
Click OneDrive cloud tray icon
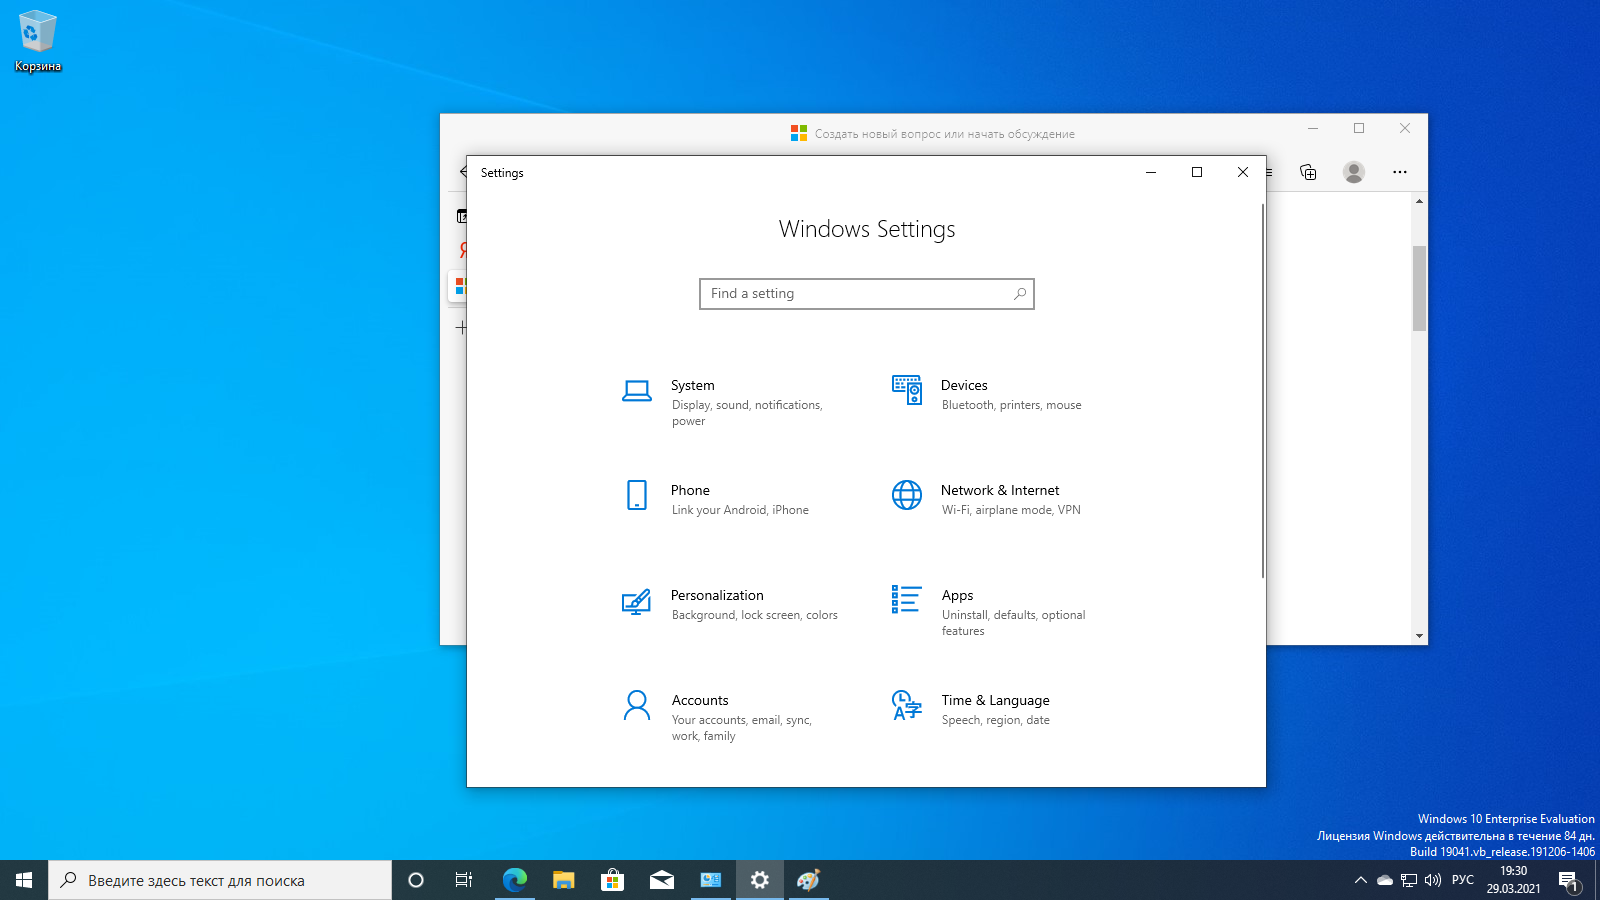click(x=1385, y=880)
